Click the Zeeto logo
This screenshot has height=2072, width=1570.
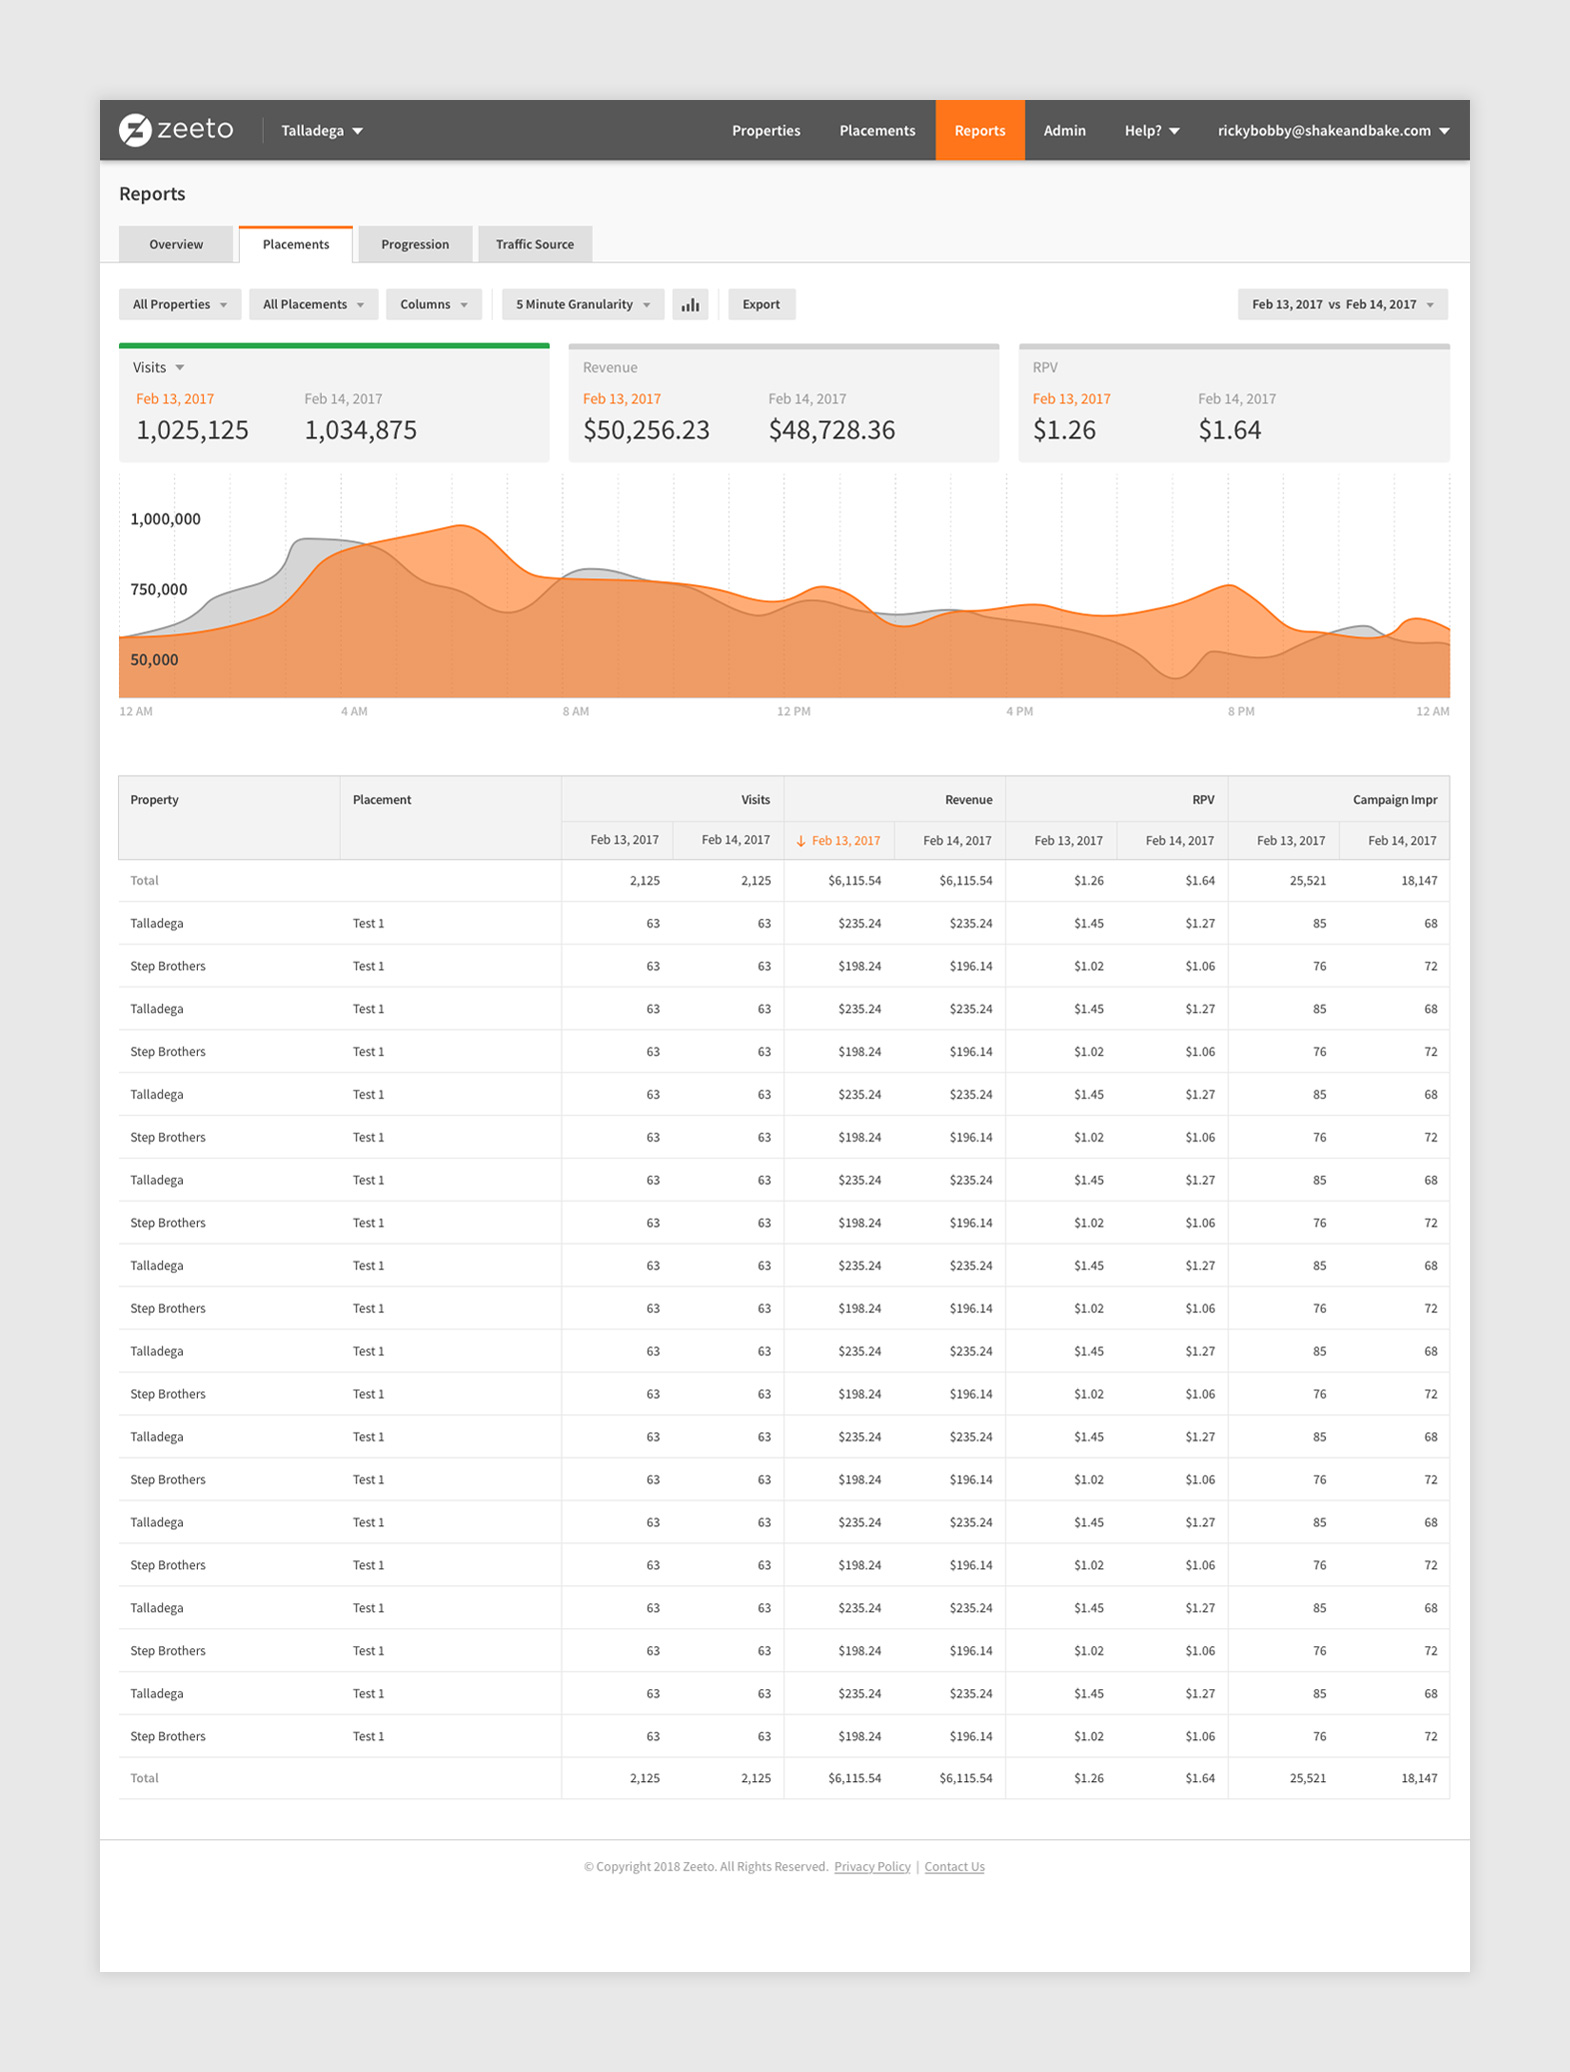pyautogui.click(x=176, y=130)
